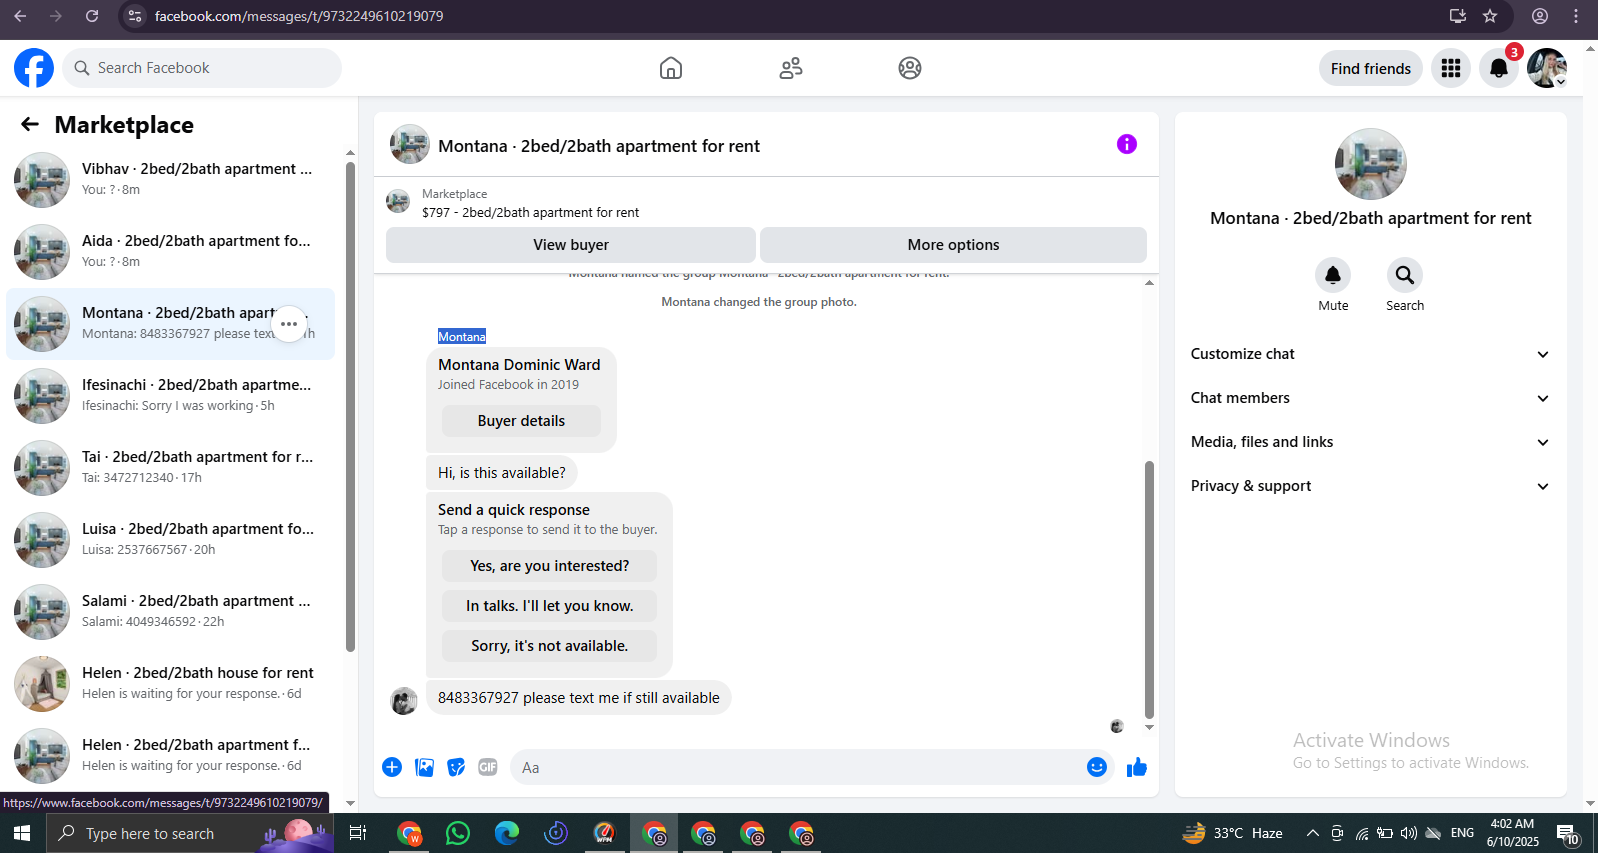Open the Facebook menu grid icon
The height and width of the screenshot is (853, 1598).
(x=1451, y=68)
